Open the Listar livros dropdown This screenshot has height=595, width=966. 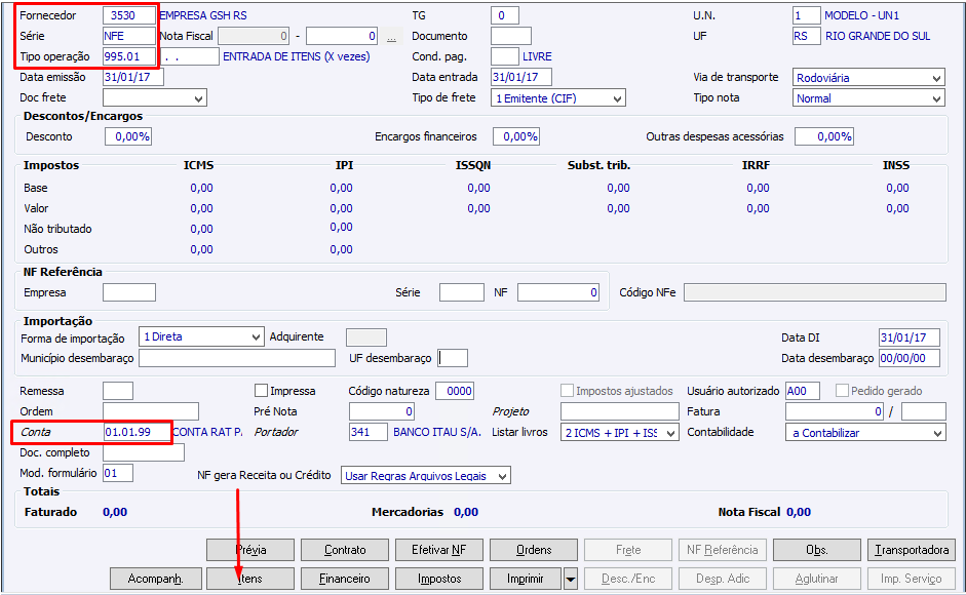click(x=620, y=432)
